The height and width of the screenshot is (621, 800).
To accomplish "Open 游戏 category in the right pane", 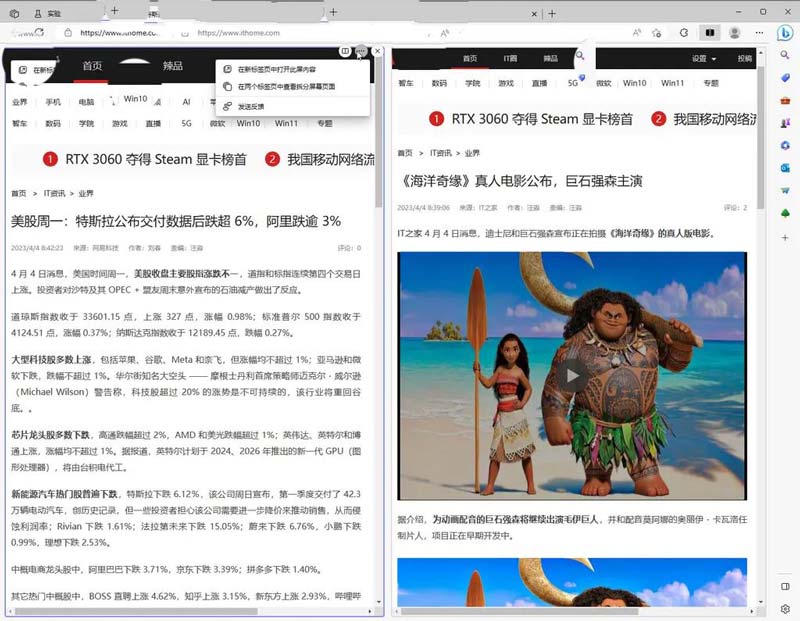I will (x=506, y=83).
